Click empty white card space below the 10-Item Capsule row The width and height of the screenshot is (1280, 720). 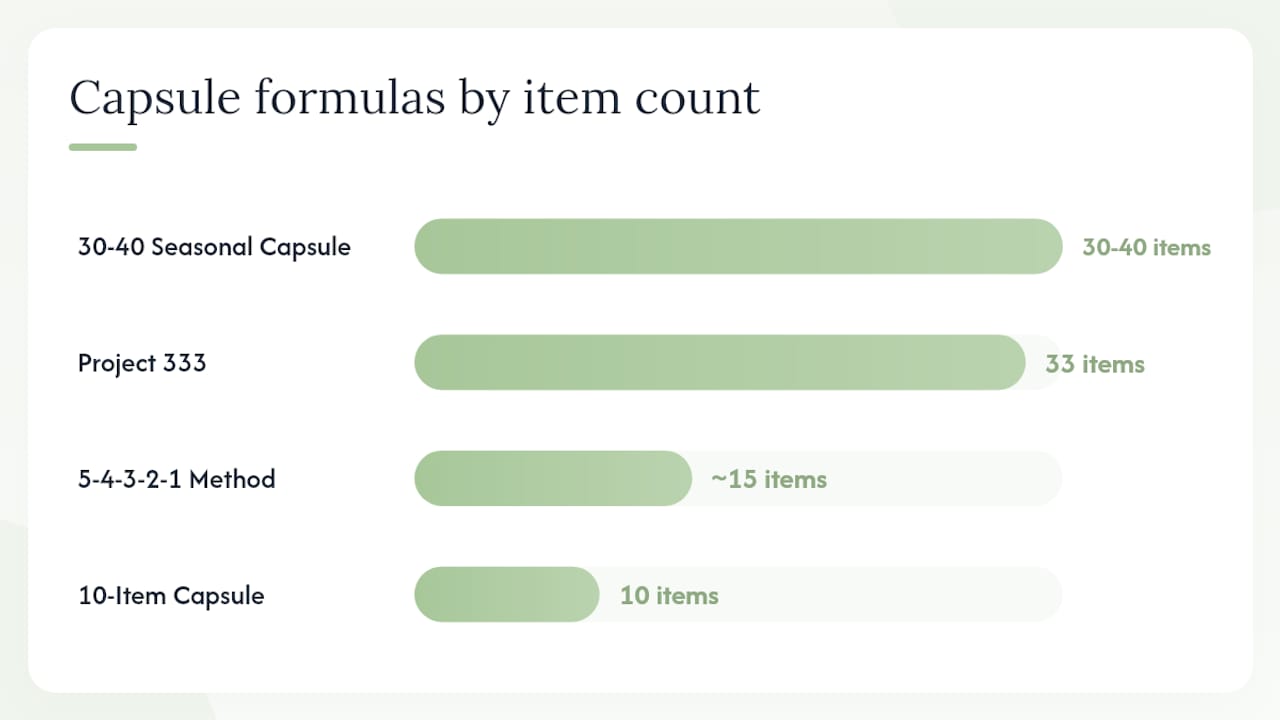pos(640,658)
